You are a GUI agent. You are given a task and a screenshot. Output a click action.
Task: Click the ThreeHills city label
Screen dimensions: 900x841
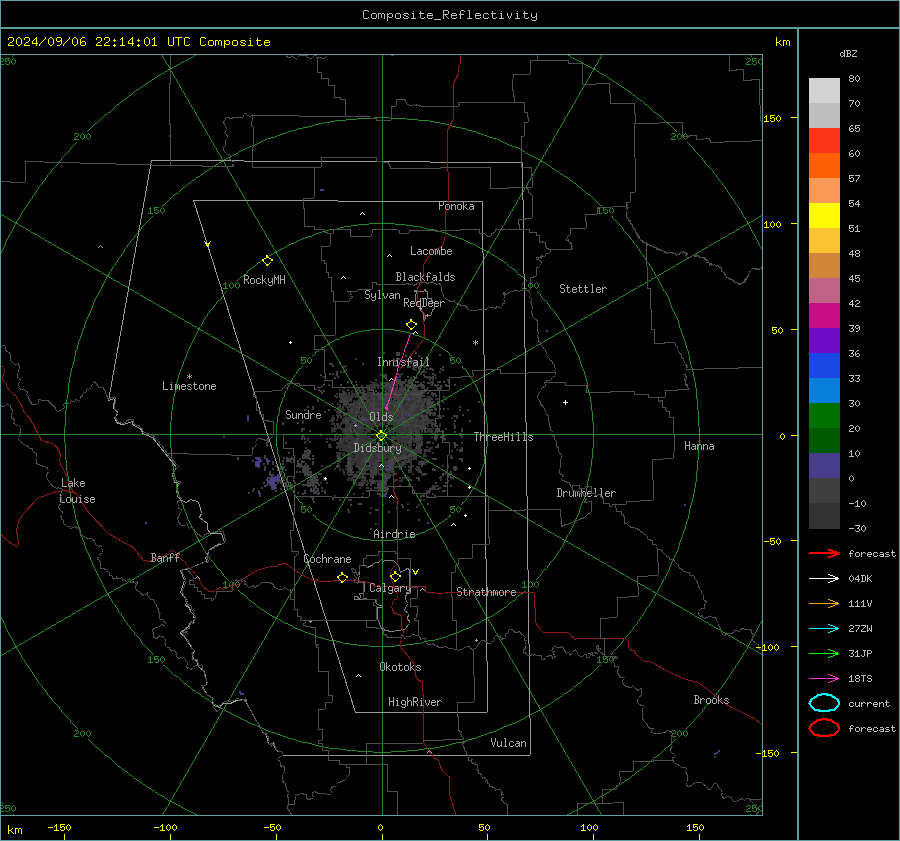503,437
